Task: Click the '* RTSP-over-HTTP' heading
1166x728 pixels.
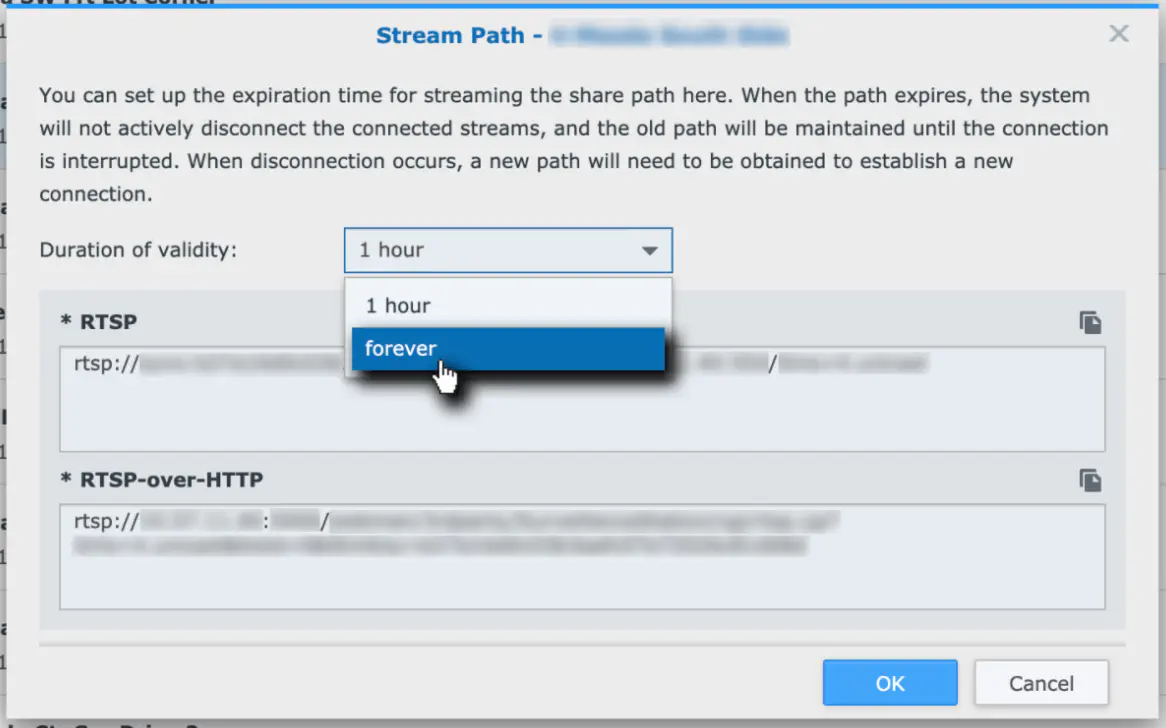Action: click(x=161, y=480)
